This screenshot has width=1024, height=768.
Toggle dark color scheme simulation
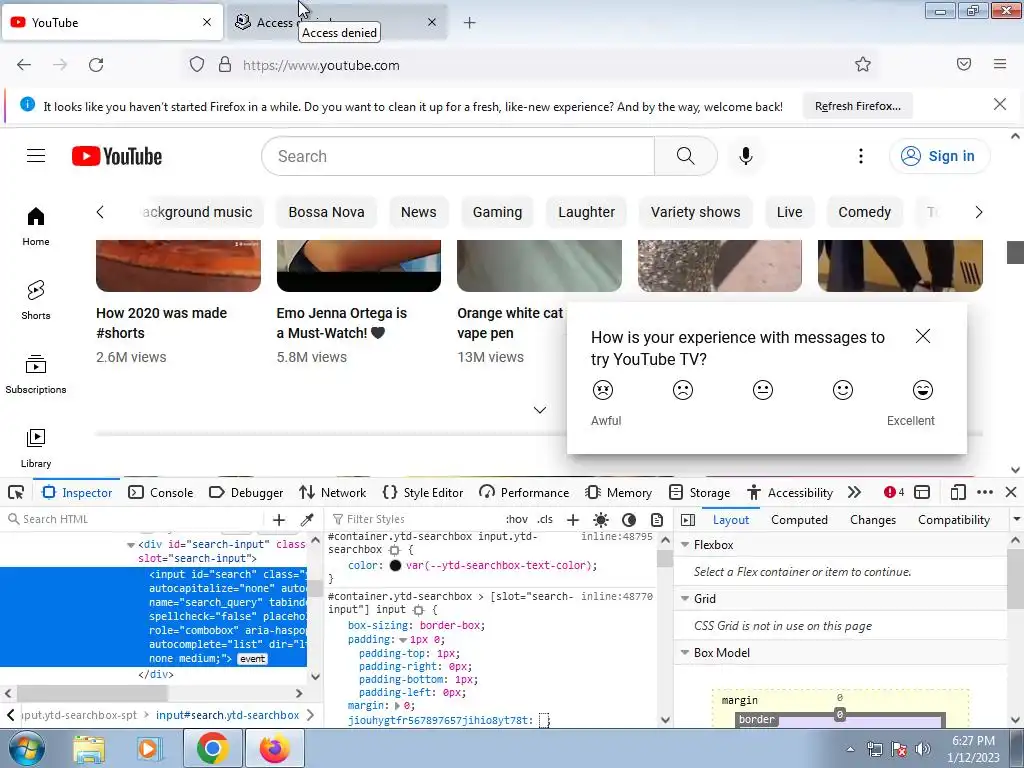pyautogui.click(x=629, y=519)
